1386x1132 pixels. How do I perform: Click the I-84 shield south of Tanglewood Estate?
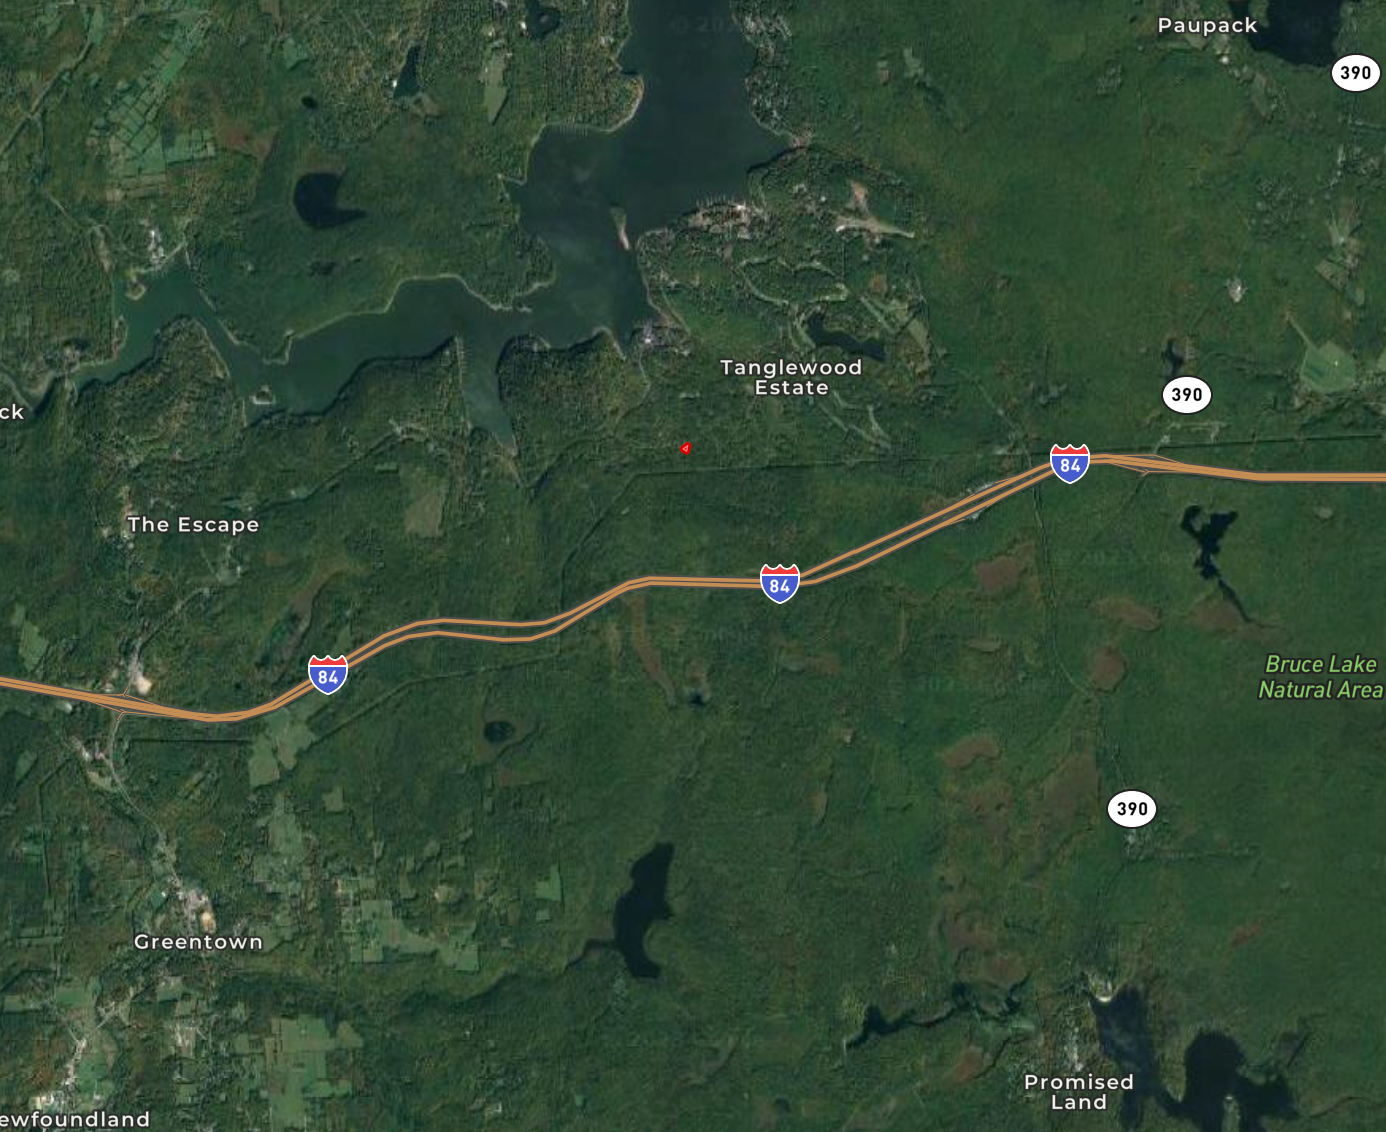779,584
